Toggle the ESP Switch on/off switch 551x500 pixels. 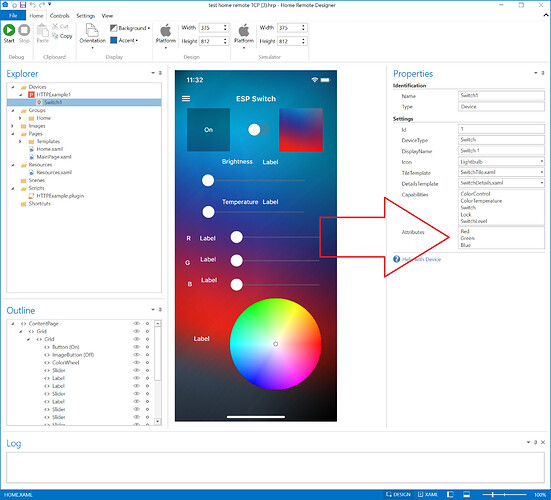[258, 130]
